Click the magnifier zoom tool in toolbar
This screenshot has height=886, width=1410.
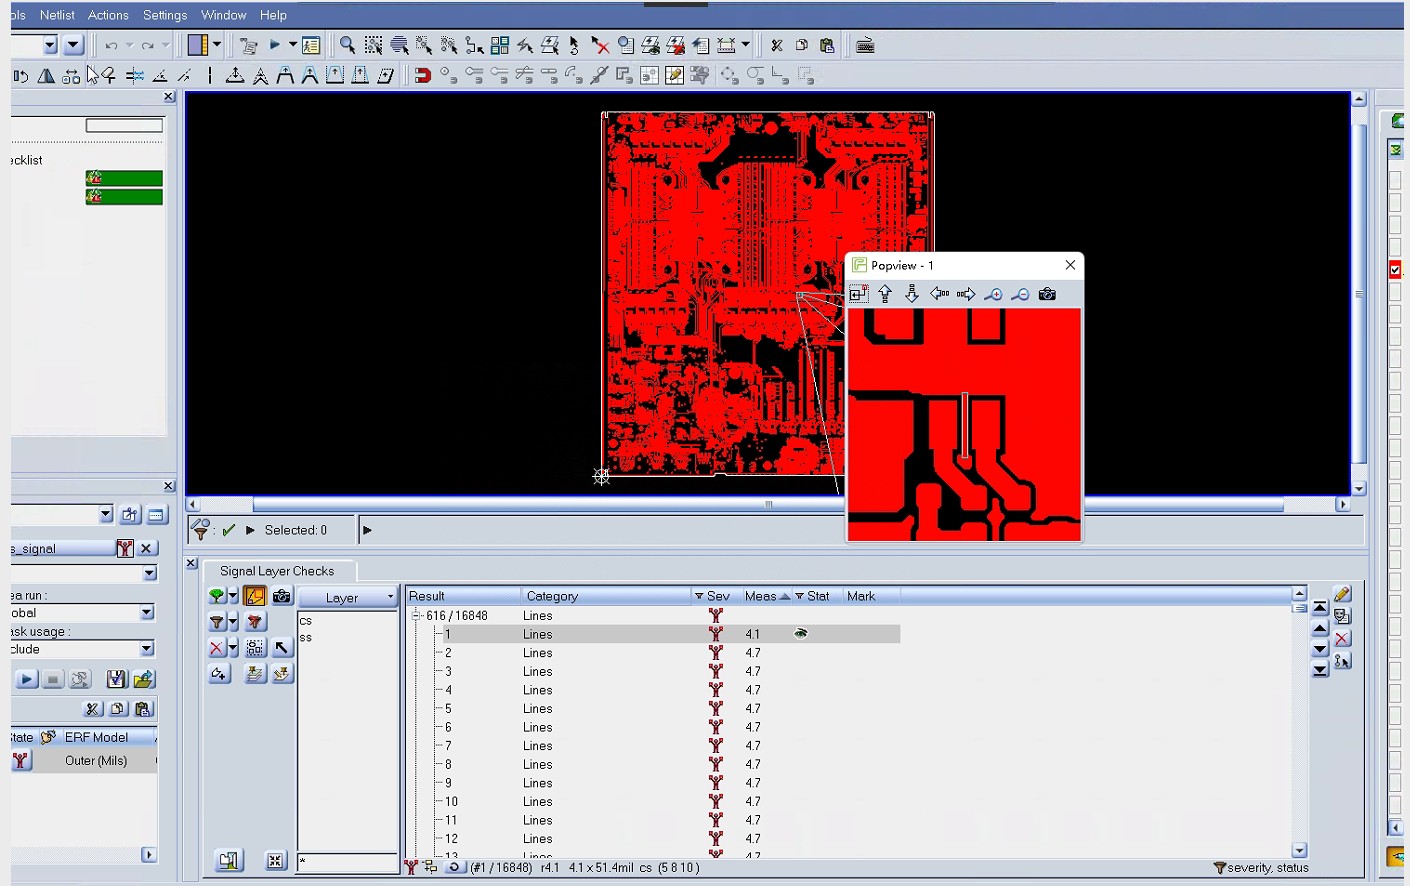pos(347,45)
